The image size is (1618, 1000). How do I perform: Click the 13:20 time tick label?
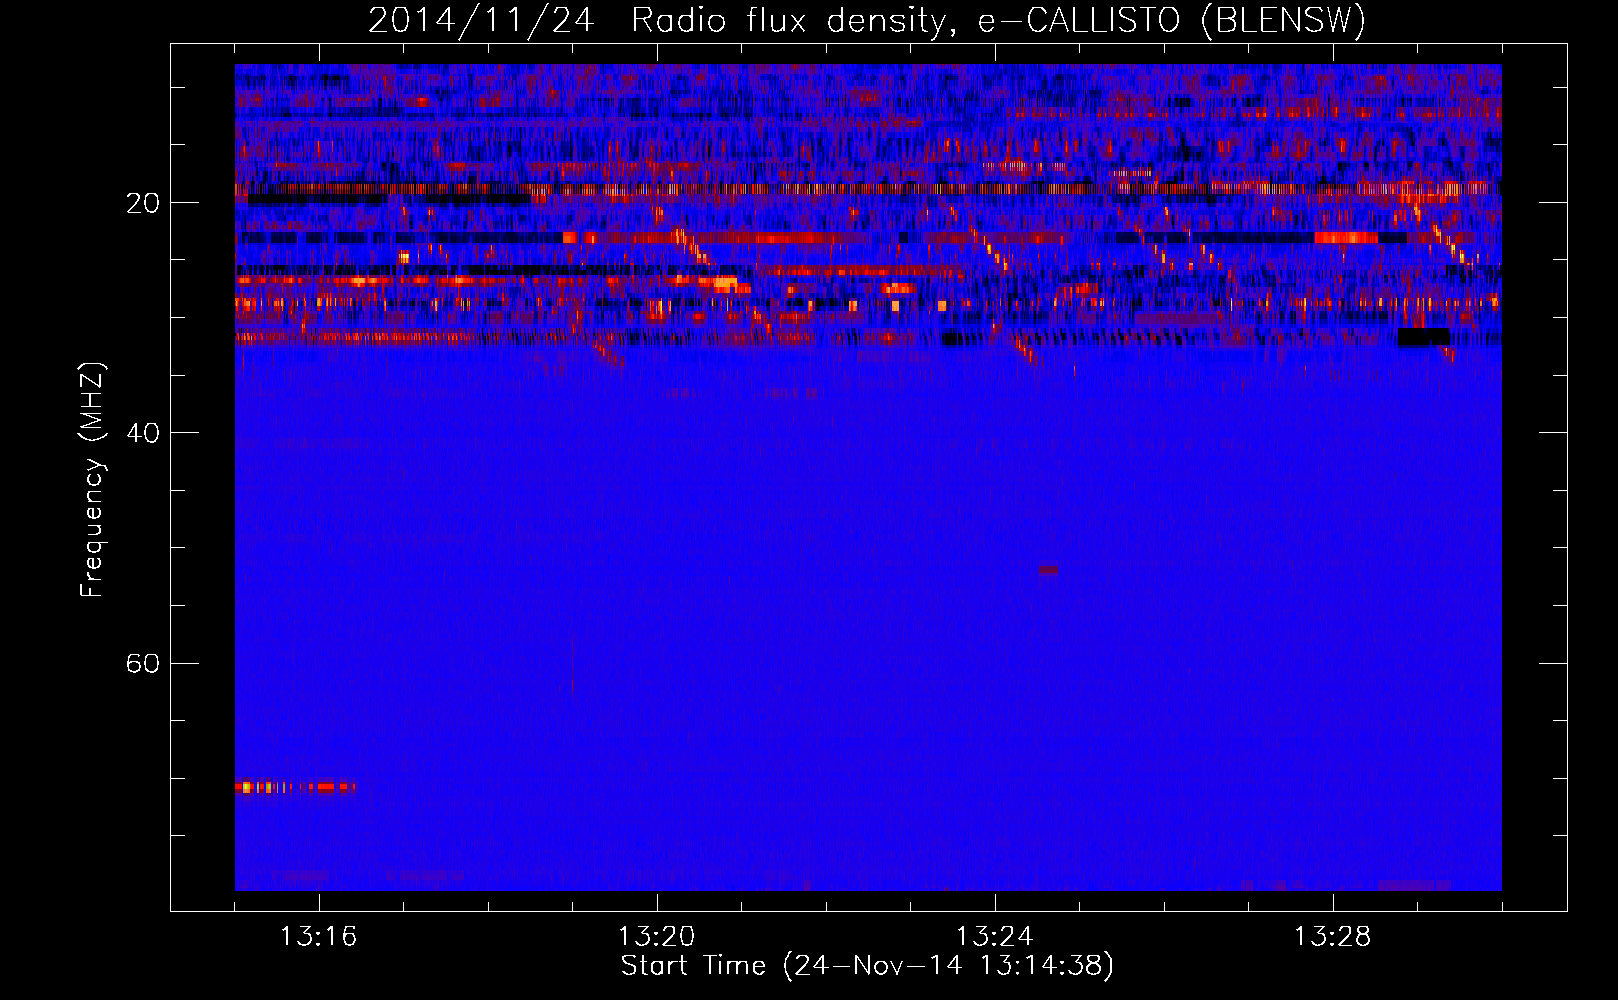click(x=656, y=936)
